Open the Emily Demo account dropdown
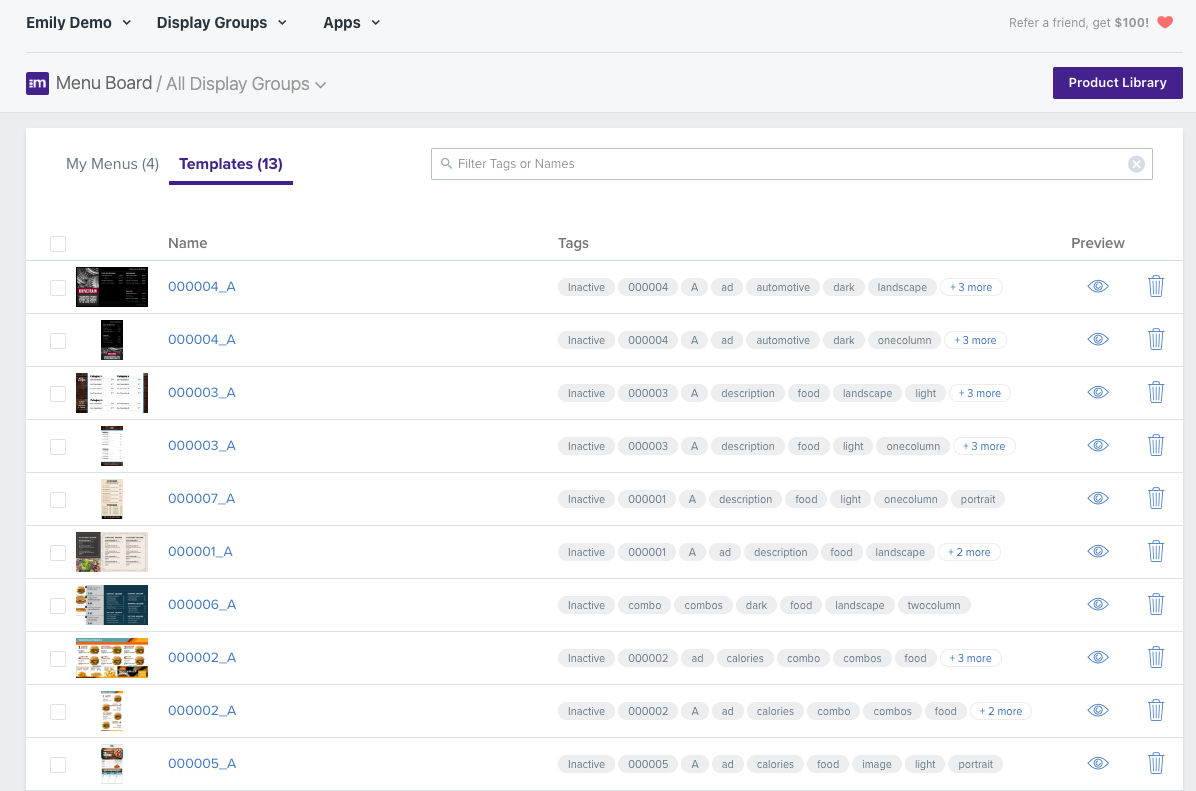This screenshot has height=791, width=1196. 78,22
